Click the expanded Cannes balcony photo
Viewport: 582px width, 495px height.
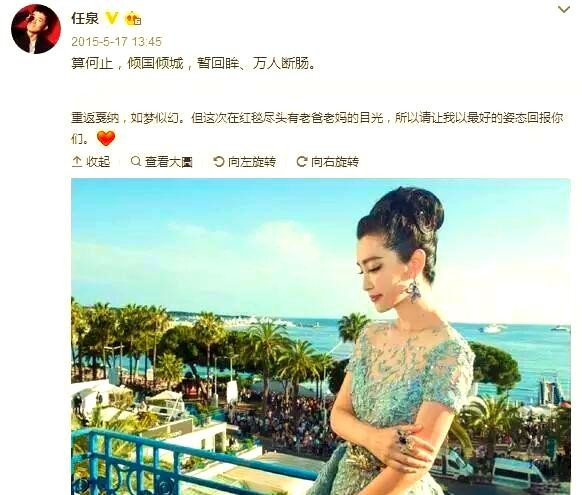point(321,337)
